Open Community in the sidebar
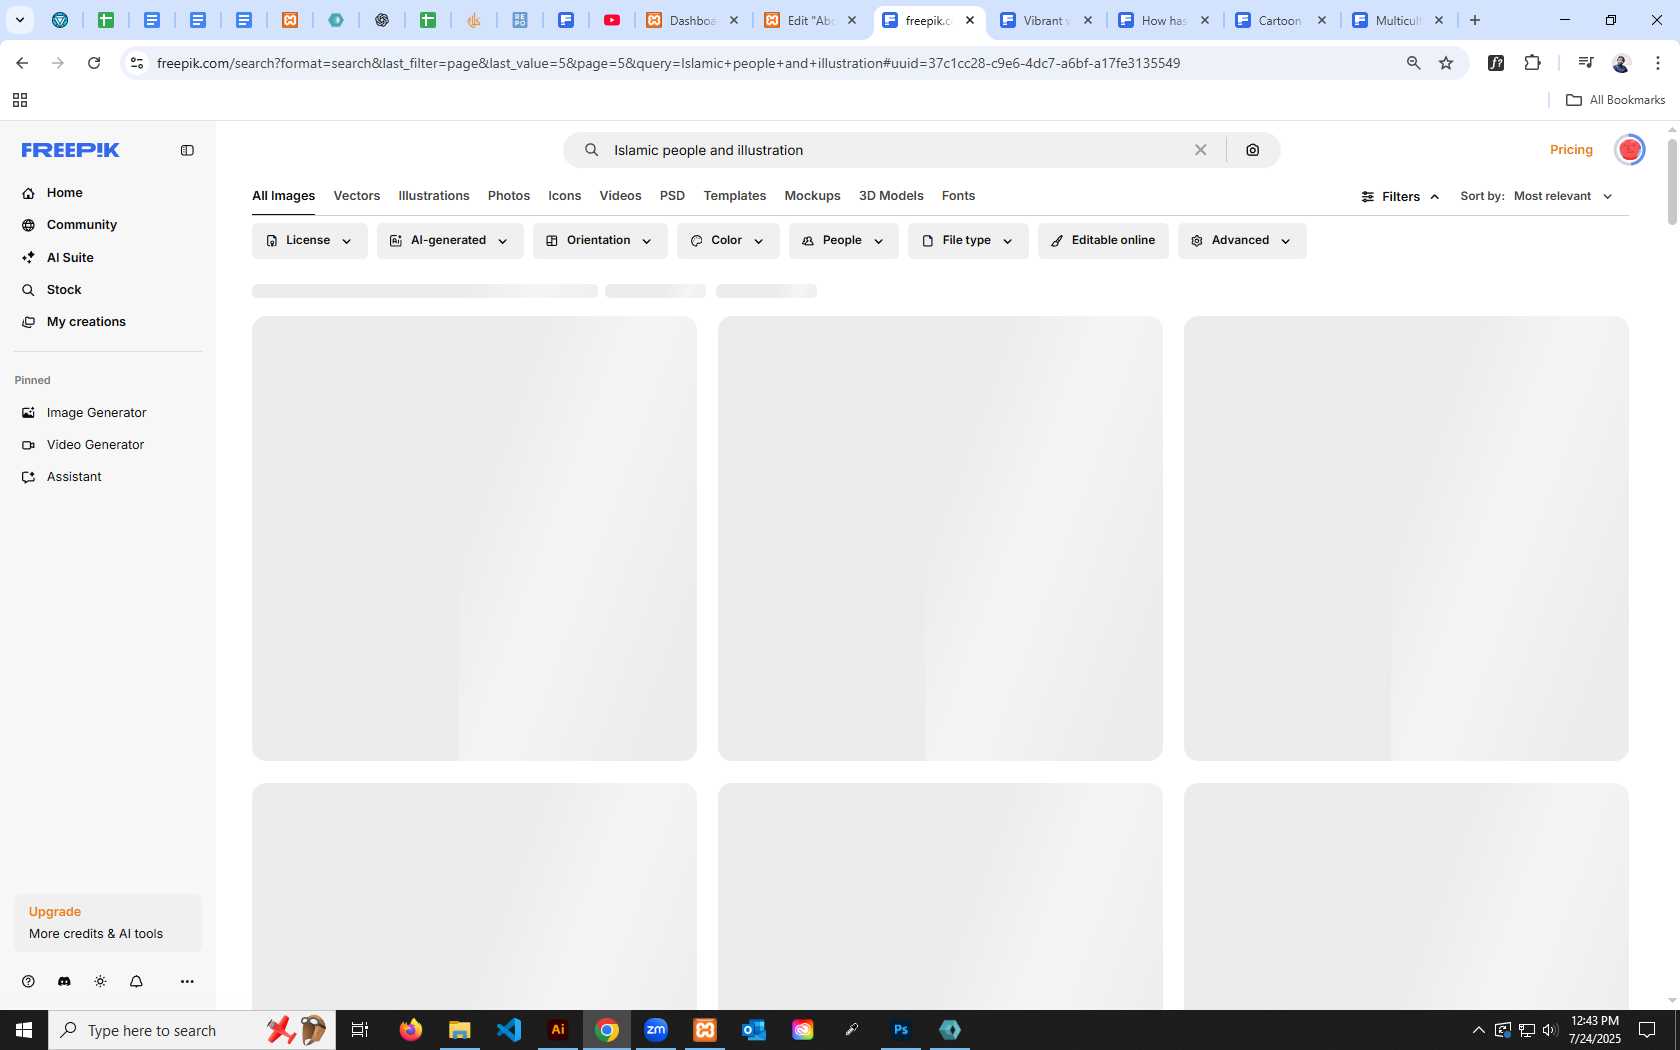Viewport: 1680px width, 1050px height. [81, 225]
